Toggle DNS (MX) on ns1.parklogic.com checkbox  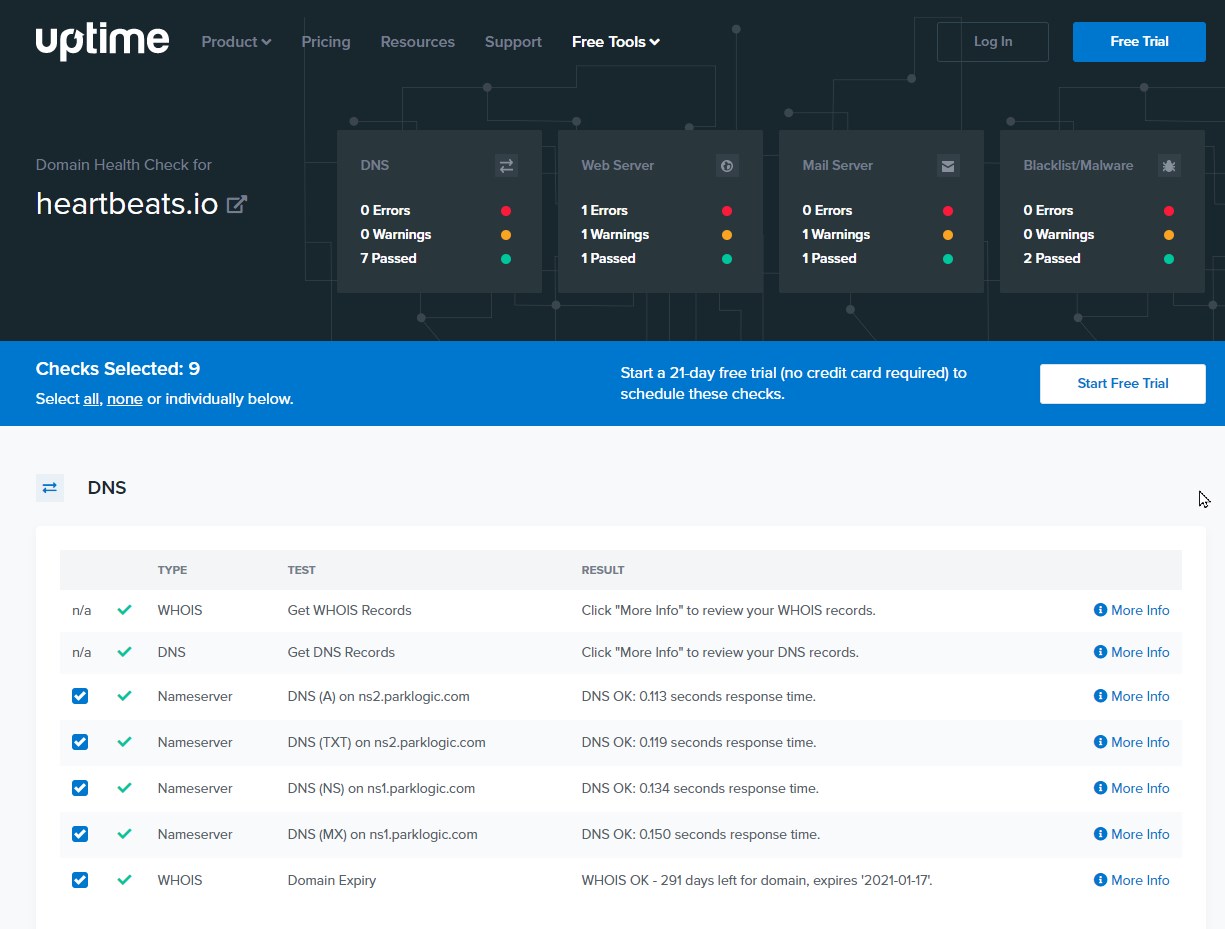click(80, 834)
